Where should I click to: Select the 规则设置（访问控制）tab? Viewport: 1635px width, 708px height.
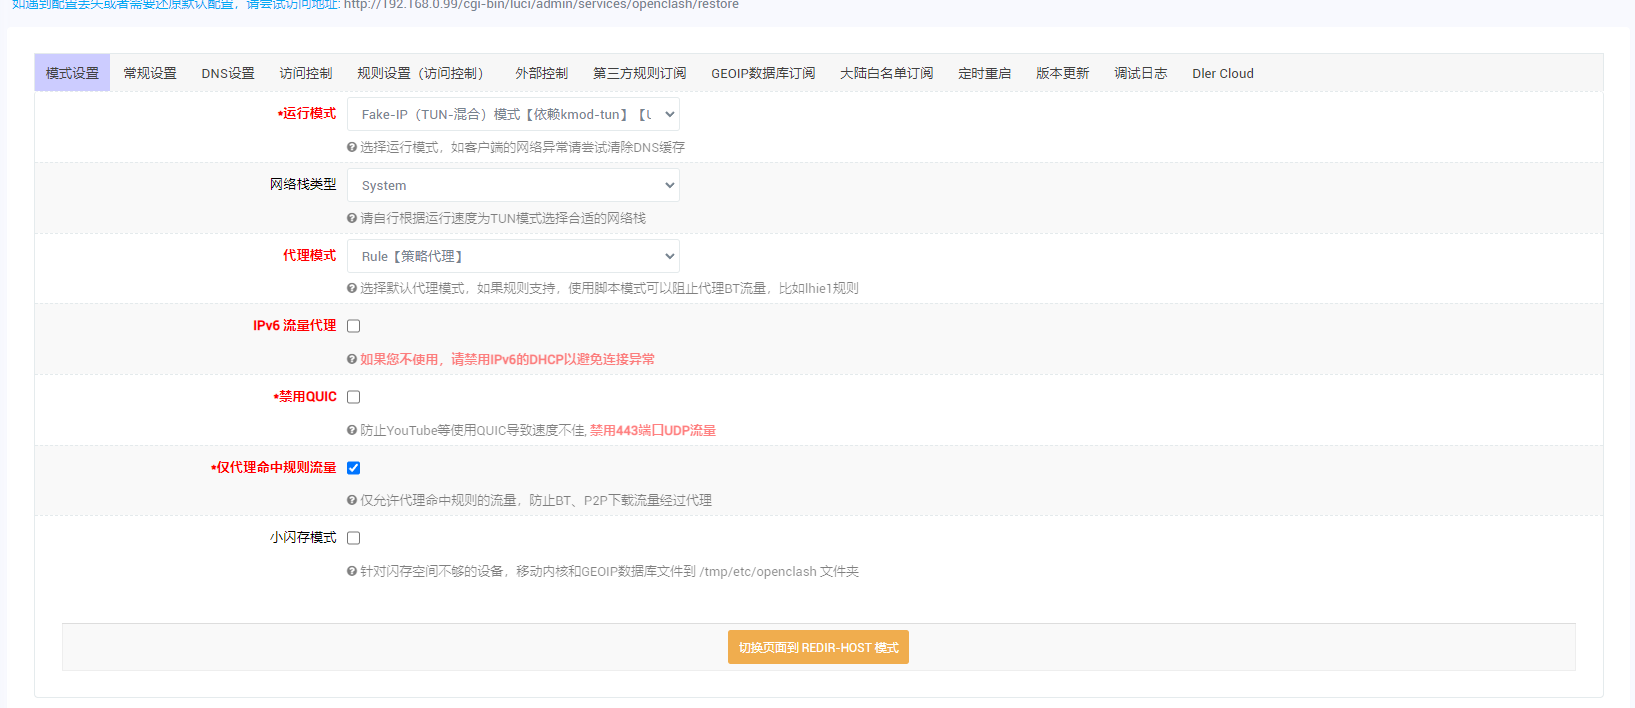coord(423,73)
